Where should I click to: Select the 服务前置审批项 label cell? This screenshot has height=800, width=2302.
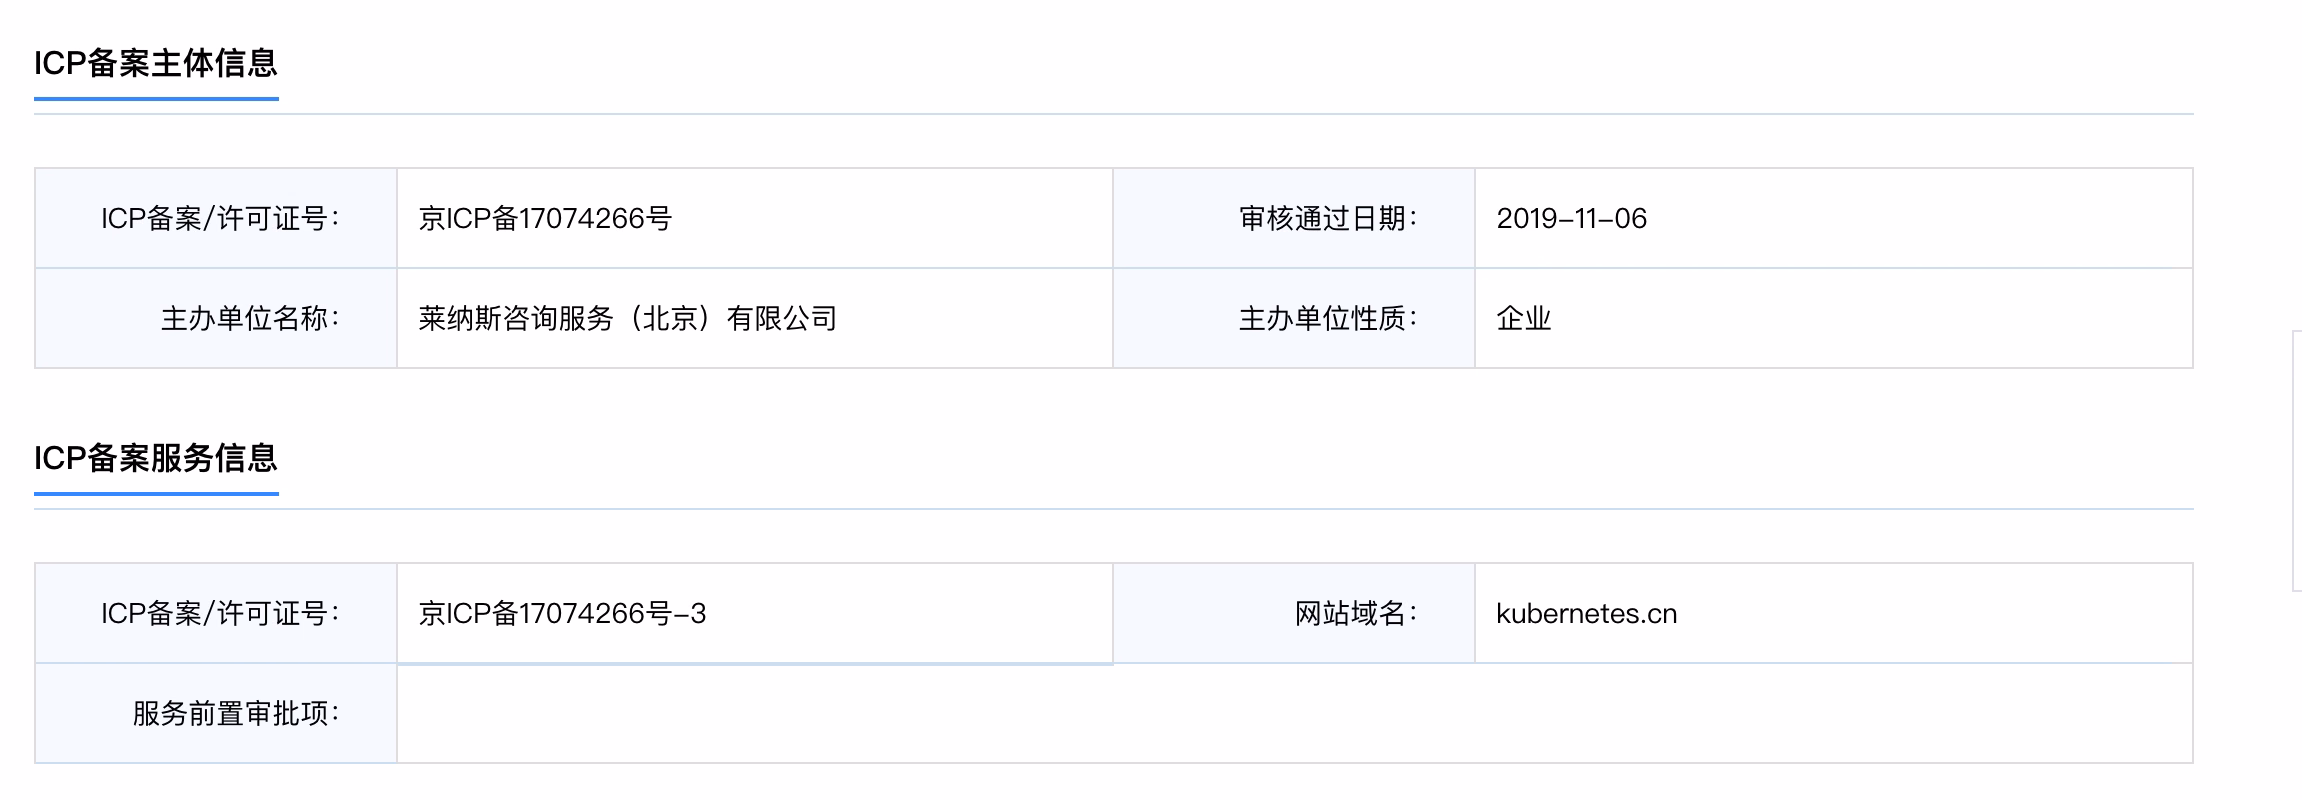coord(216,713)
